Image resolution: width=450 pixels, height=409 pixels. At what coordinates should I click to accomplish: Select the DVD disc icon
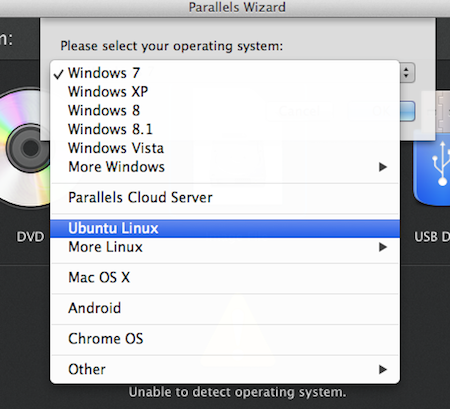tap(25, 147)
